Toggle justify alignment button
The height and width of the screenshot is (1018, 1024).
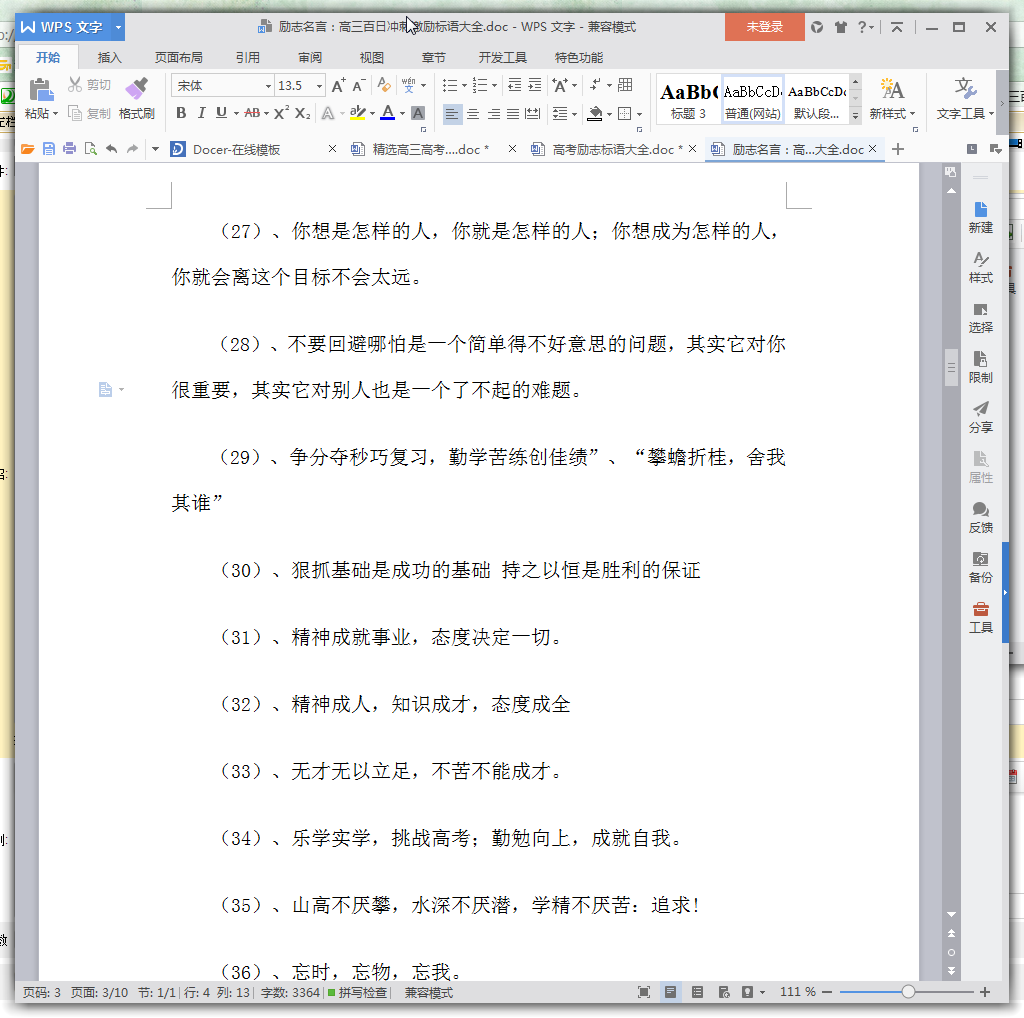[513, 114]
